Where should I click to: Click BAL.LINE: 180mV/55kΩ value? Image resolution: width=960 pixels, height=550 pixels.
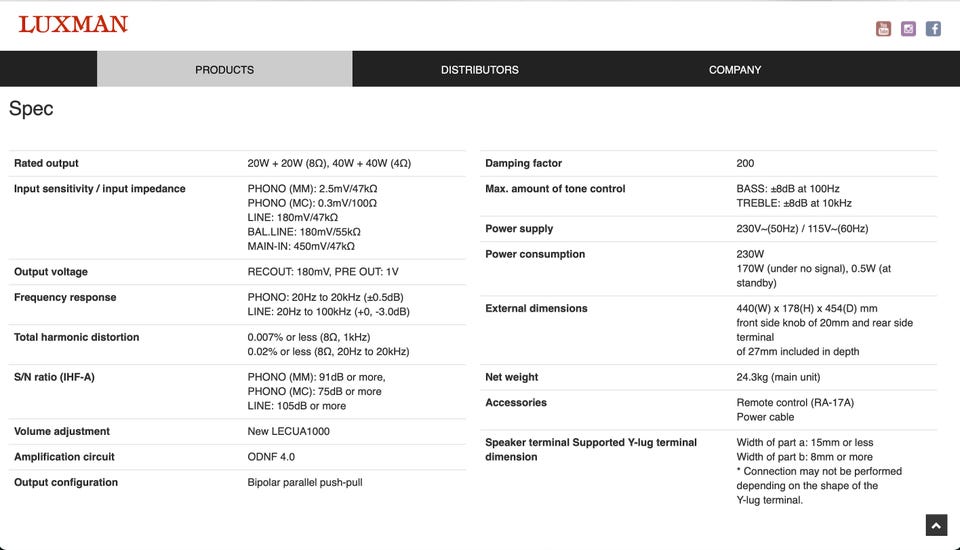coord(304,232)
